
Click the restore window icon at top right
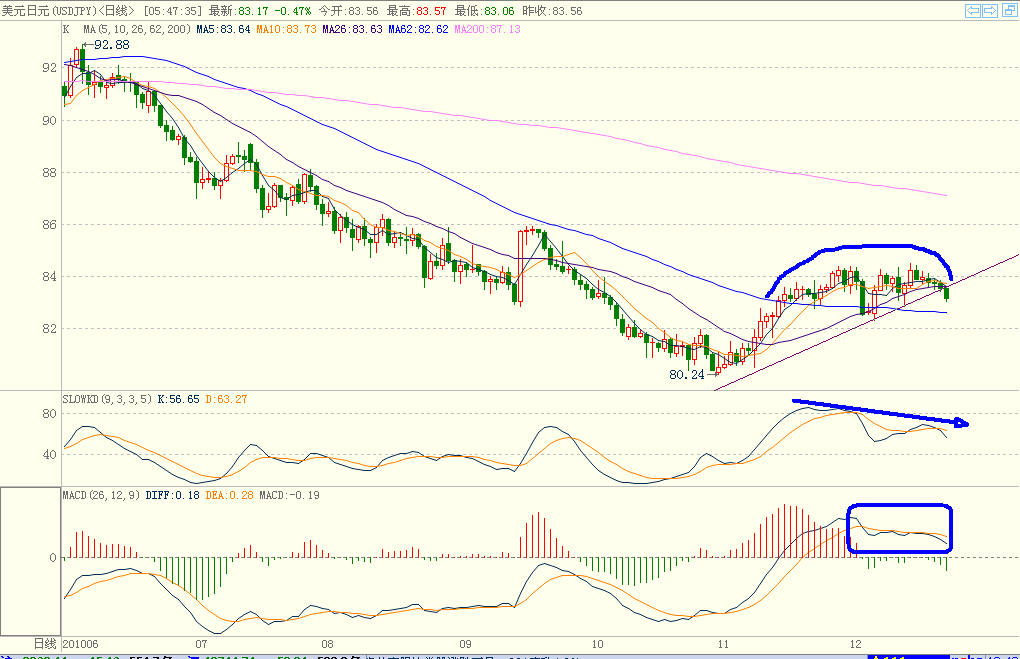point(1010,10)
